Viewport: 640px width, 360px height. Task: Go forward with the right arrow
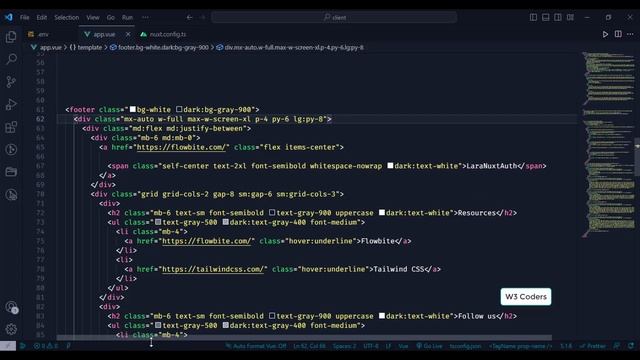(x=203, y=18)
